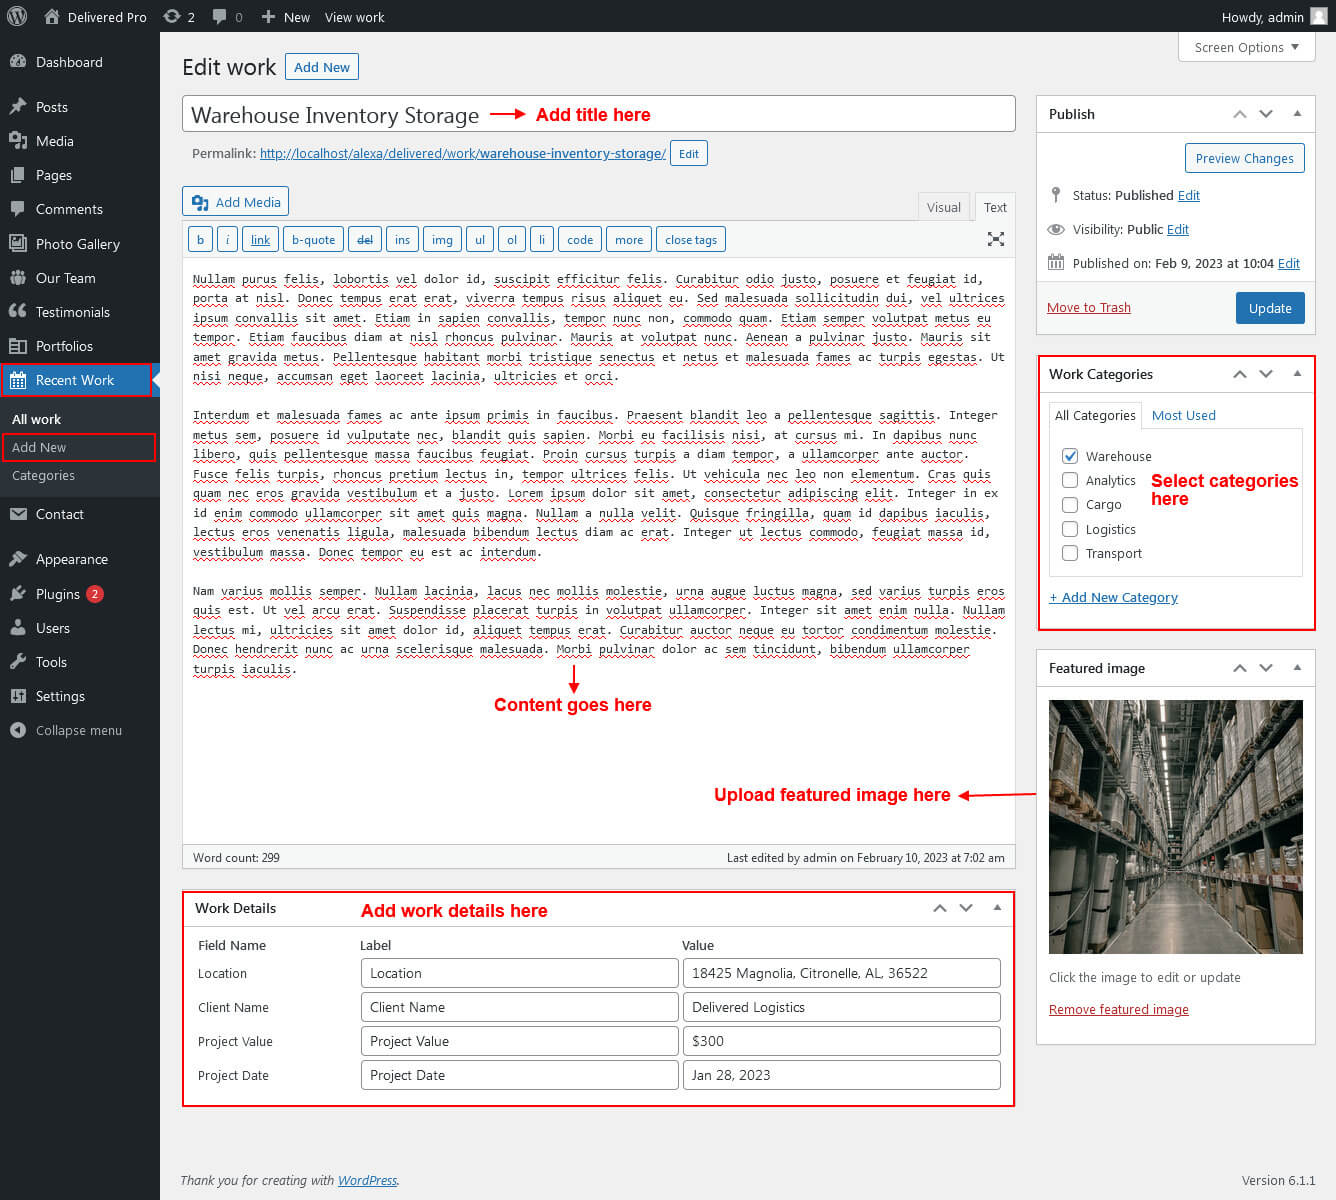
Task: Check the Logistics category checkbox
Action: tap(1070, 529)
